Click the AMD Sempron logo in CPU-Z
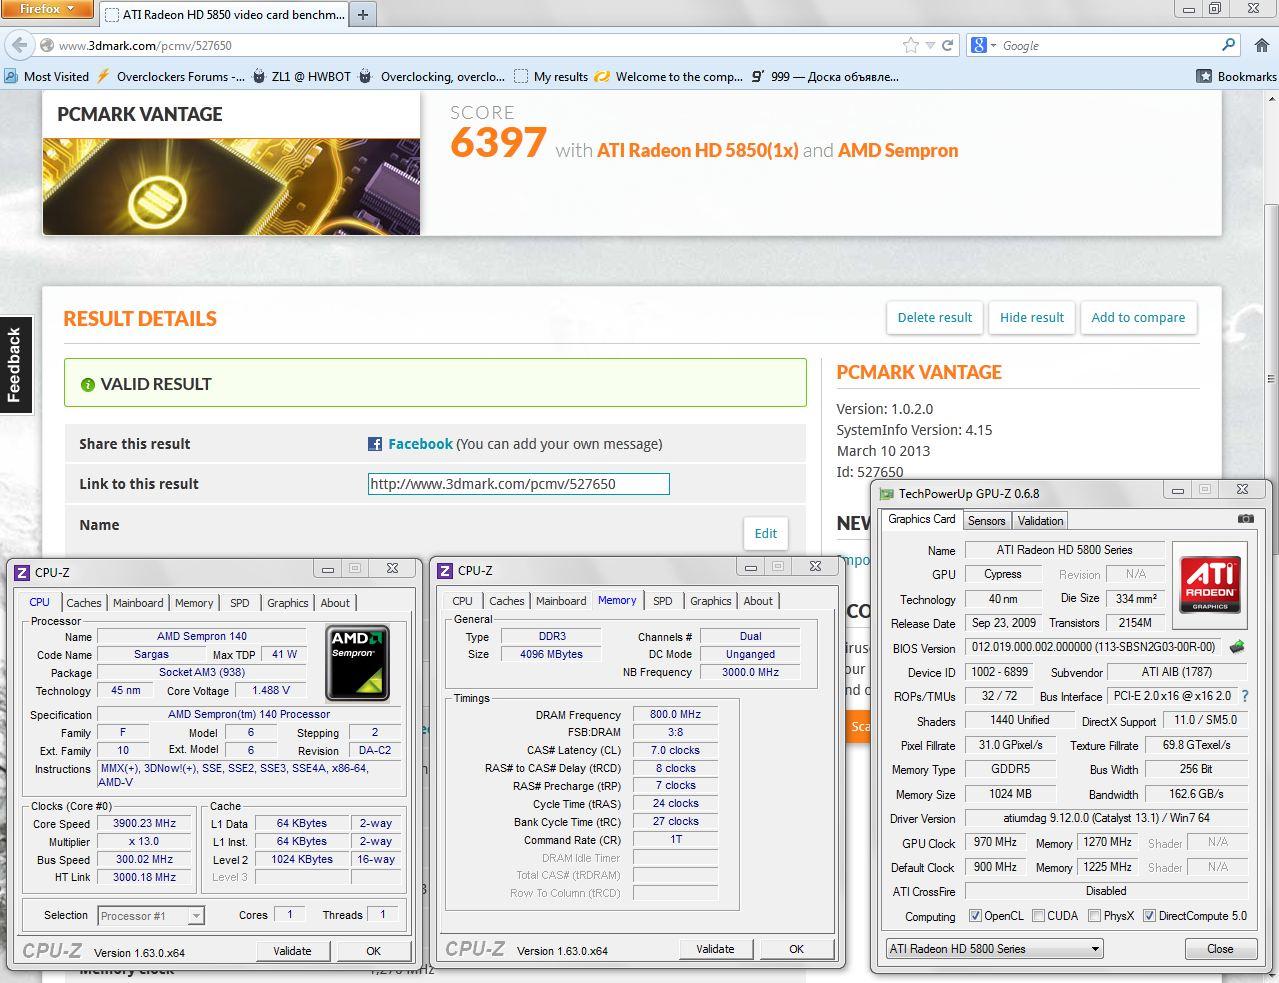This screenshot has width=1279, height=983. coord(358,663)
